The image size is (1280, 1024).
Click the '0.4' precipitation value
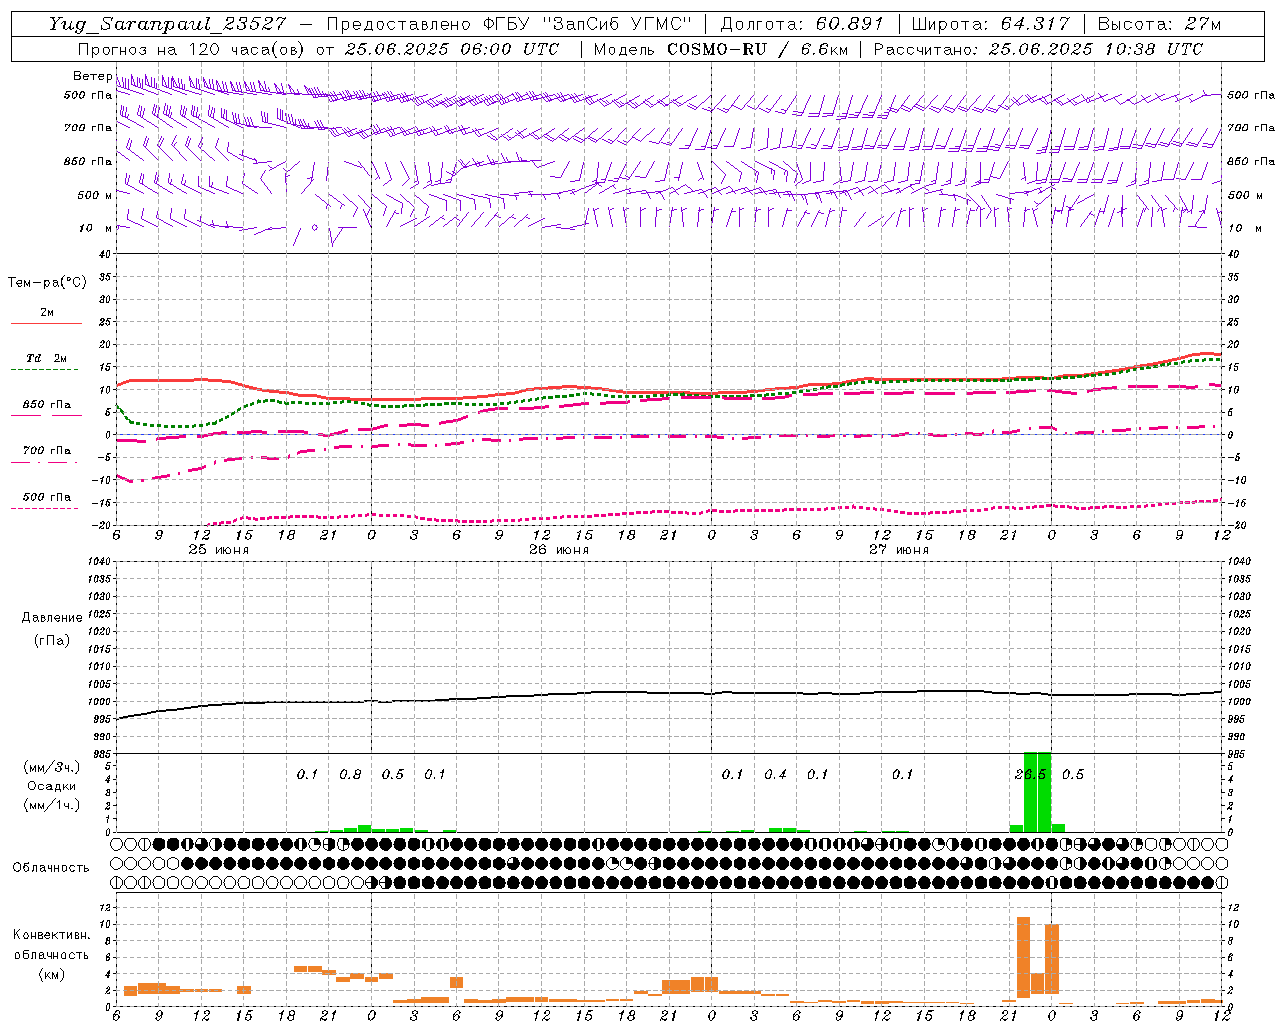pos(775,774)
